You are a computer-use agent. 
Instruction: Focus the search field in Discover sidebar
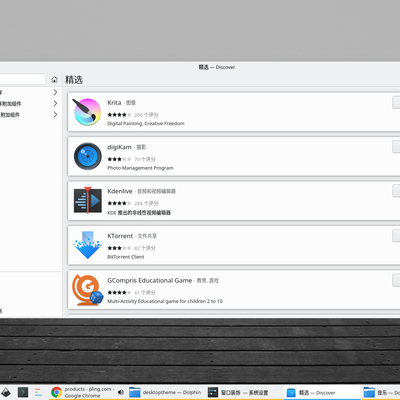pyautogui.click(x=22, y=79)
